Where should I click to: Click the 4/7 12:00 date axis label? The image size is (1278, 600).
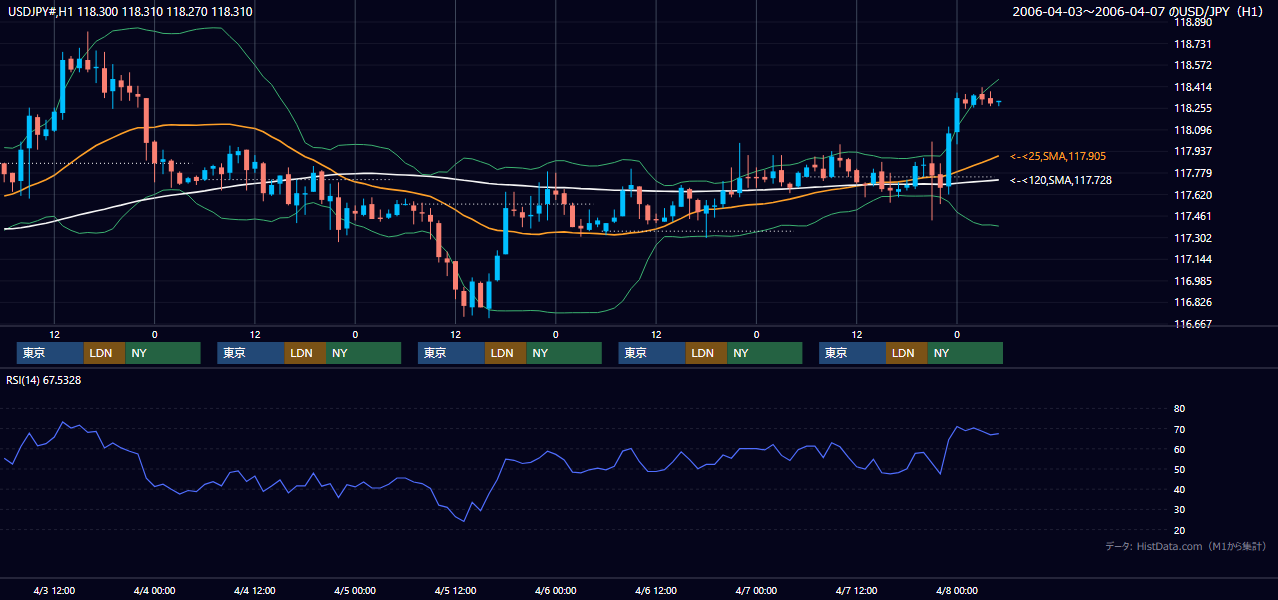[857, 590]
